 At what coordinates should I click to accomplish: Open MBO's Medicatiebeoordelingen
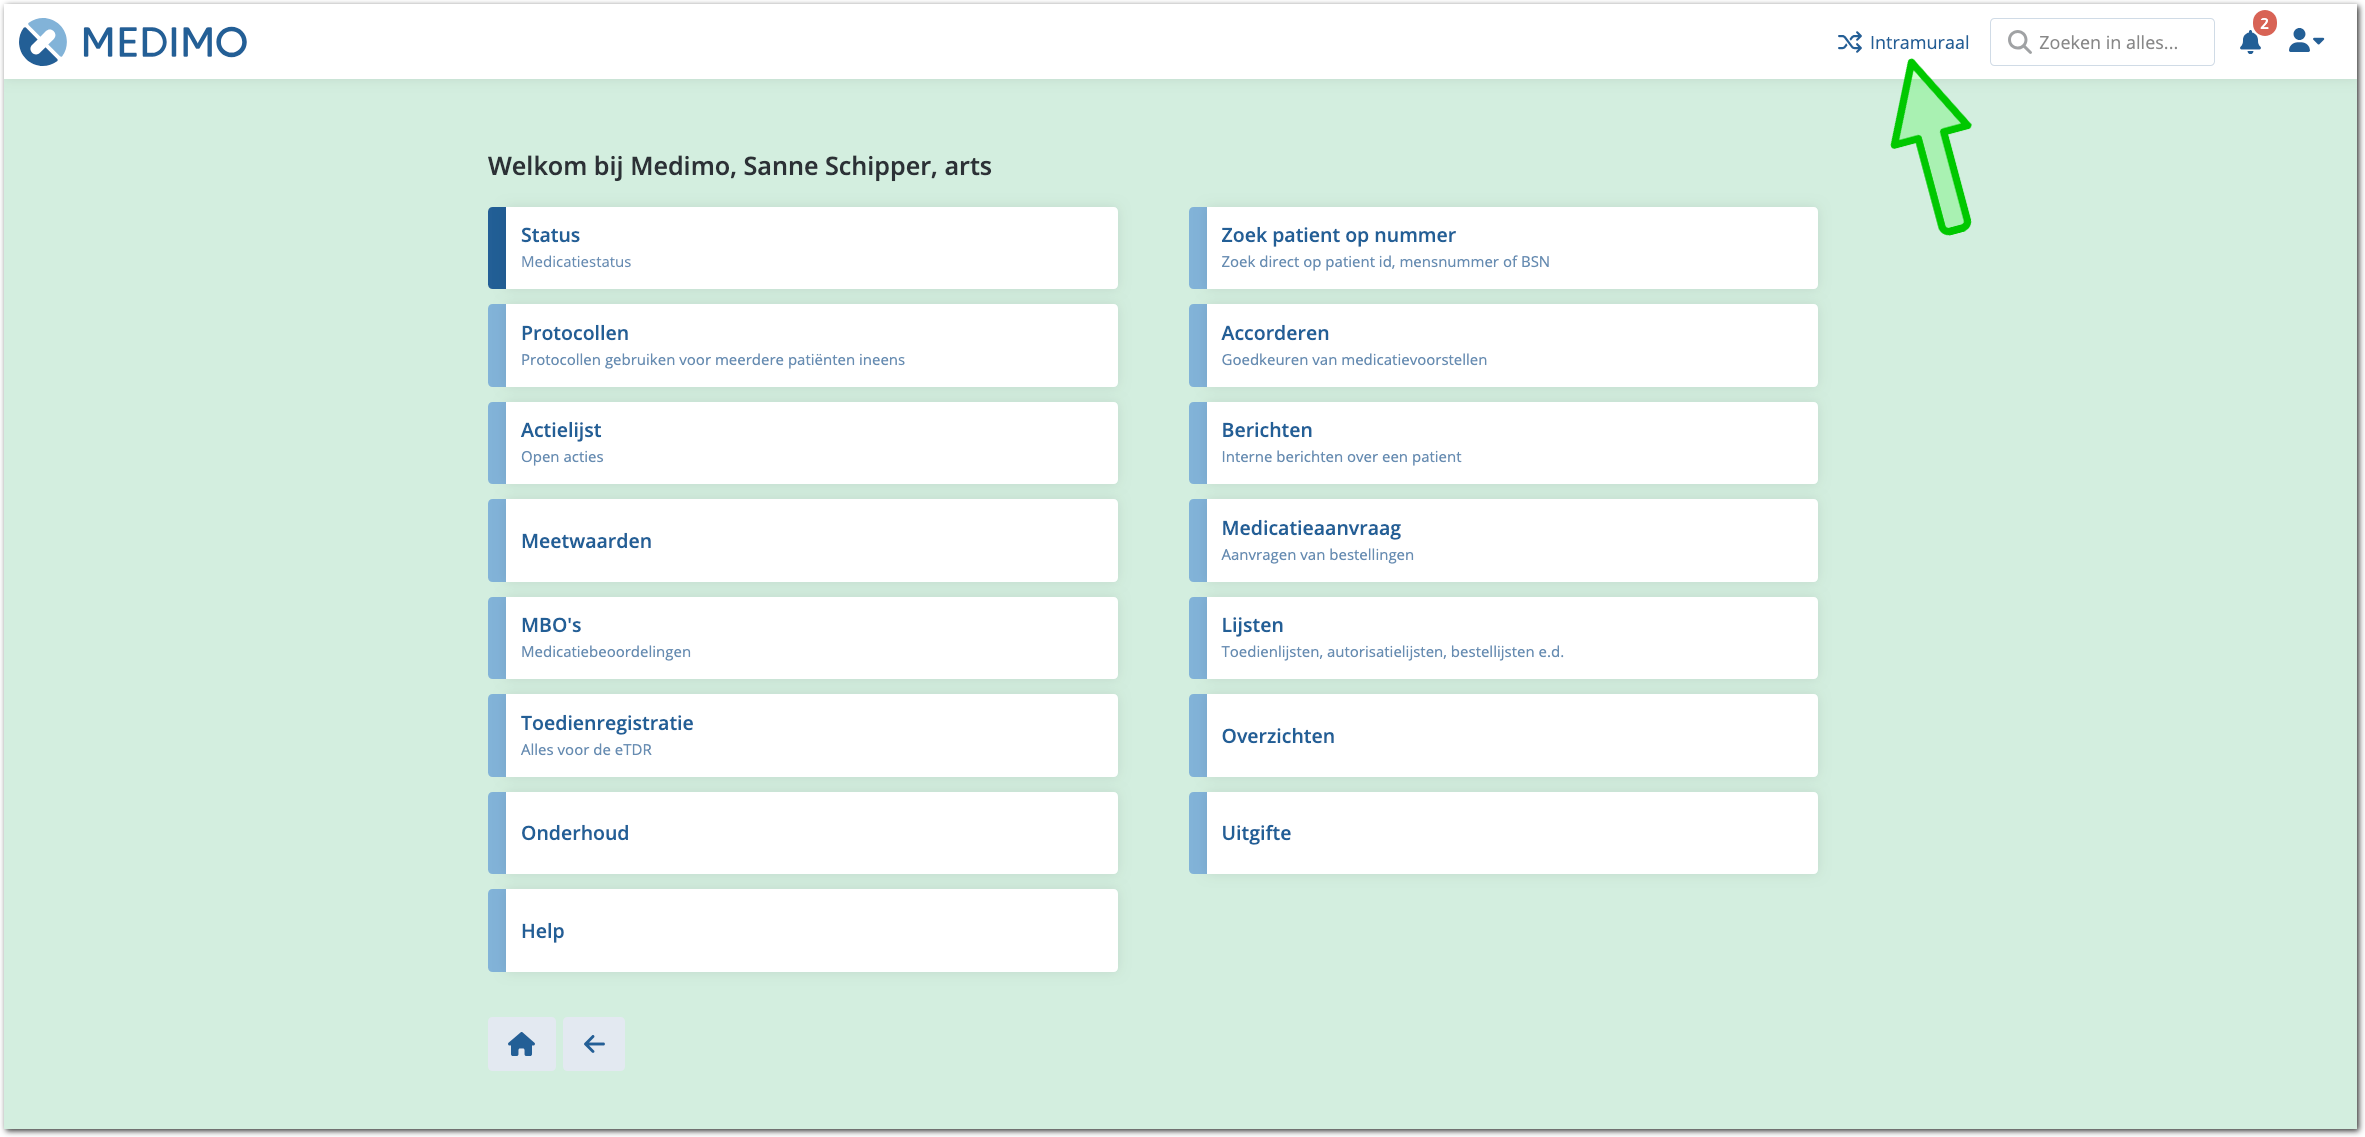point(802,638)
